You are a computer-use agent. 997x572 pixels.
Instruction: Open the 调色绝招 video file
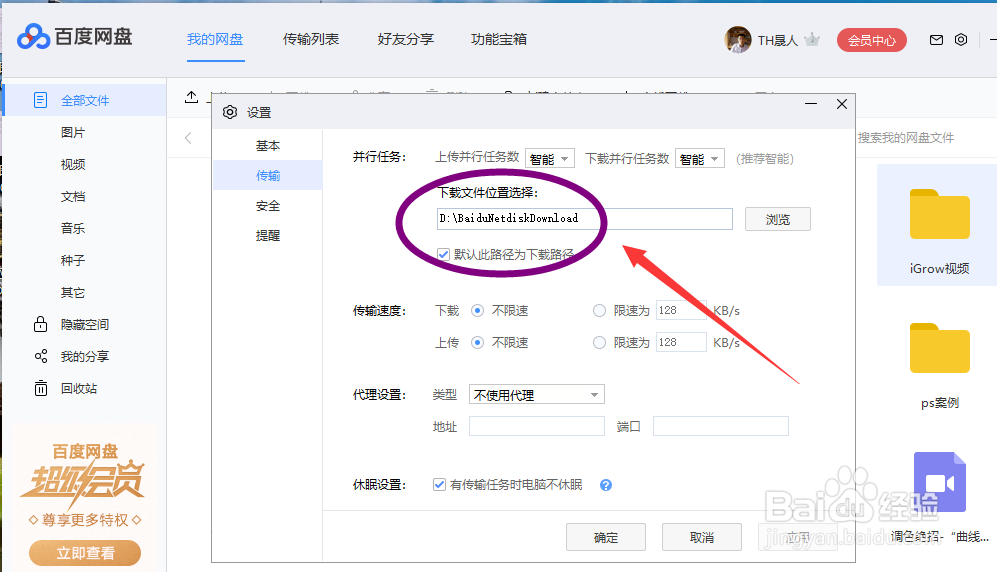(939, 497)
